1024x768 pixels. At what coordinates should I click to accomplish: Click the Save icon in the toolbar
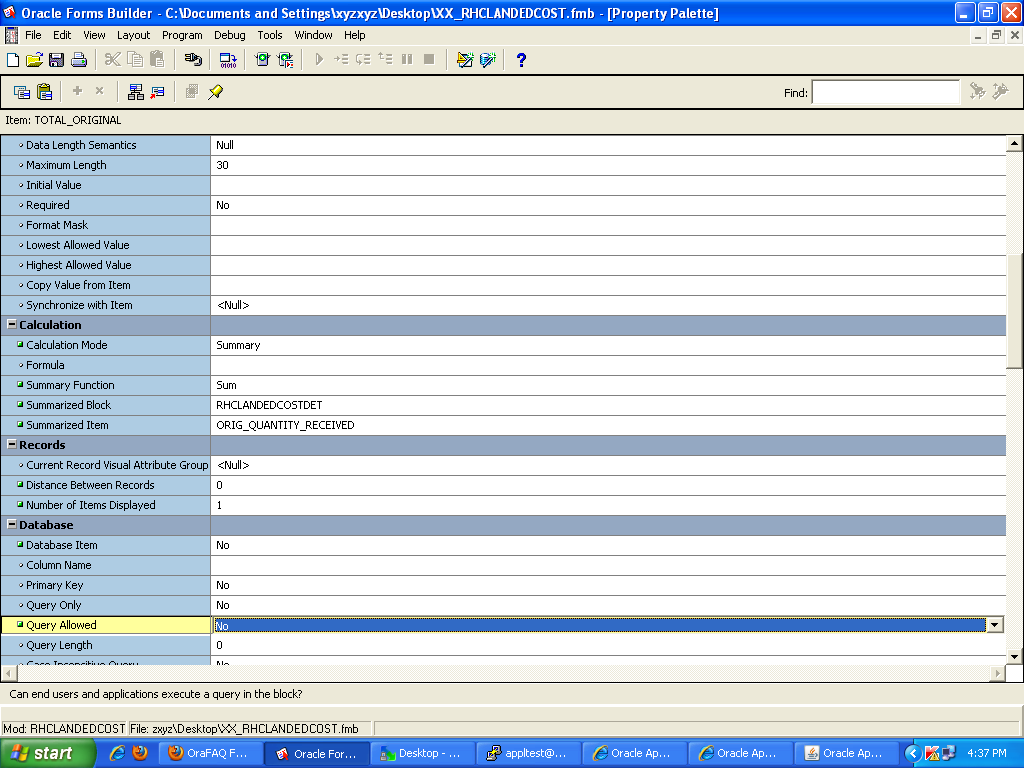click(56, 60)
